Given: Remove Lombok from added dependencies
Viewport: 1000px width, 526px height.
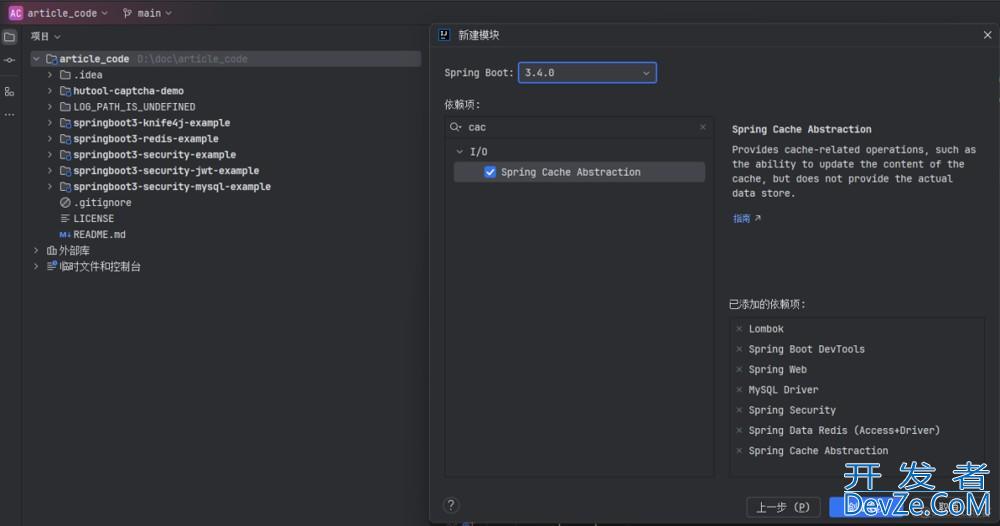Looking at the screenshot, I should 739,329.
